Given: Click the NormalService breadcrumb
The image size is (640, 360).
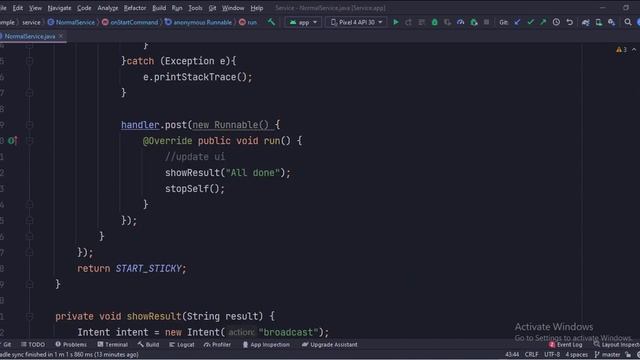Looking at the screenshot, I should click(71, 22).
